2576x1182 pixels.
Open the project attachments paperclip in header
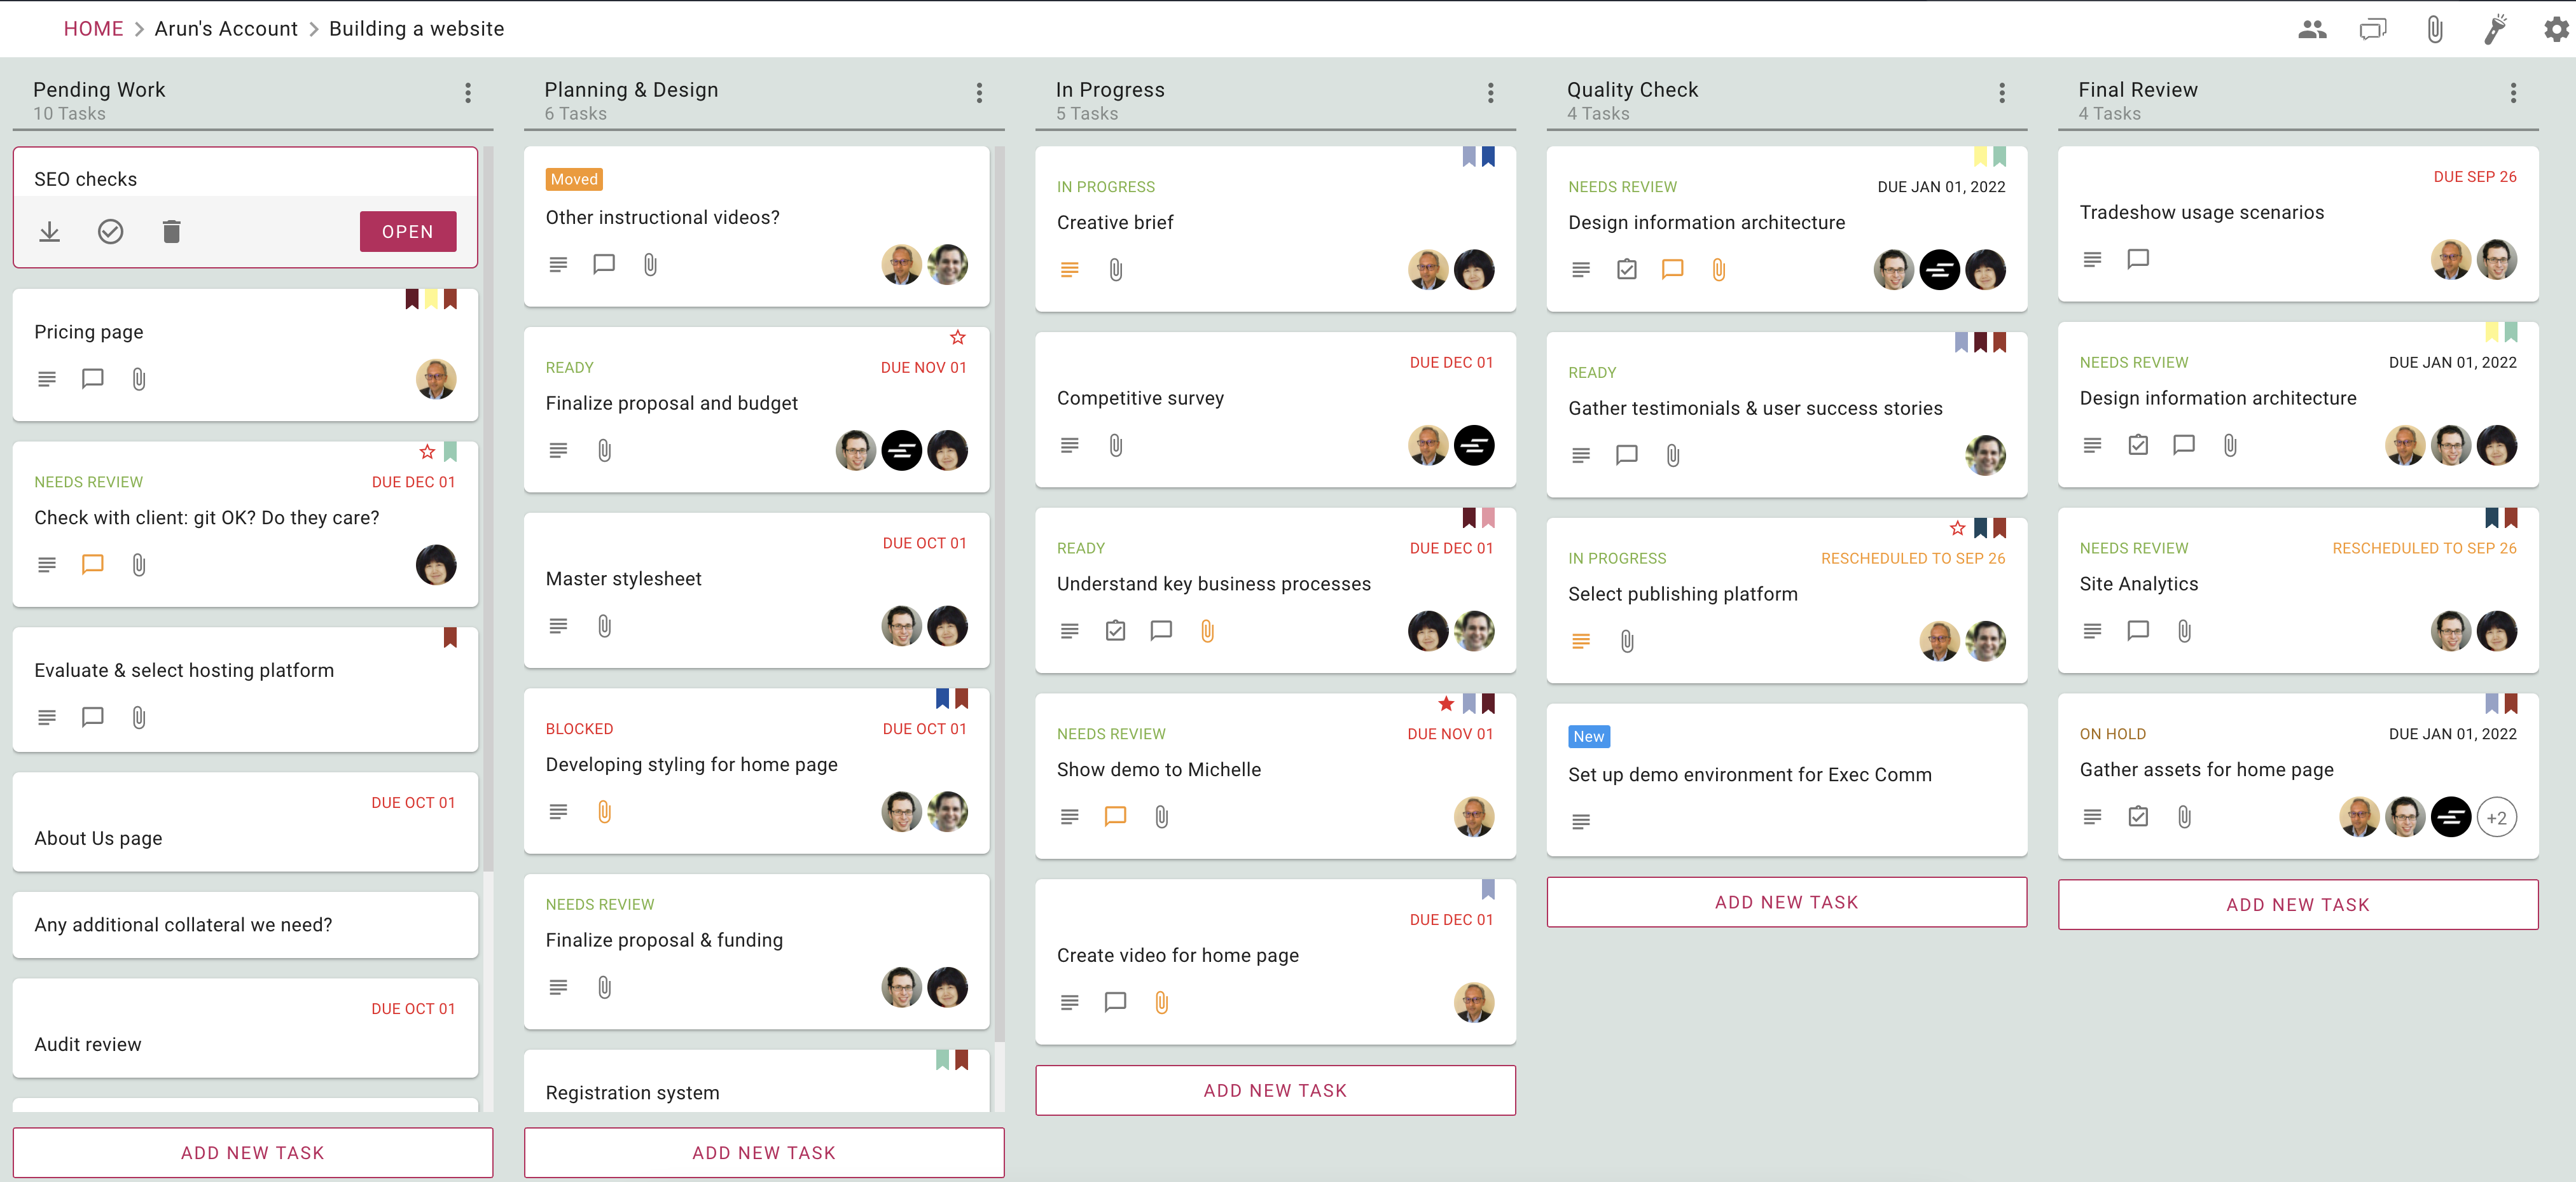[2435, 29]
